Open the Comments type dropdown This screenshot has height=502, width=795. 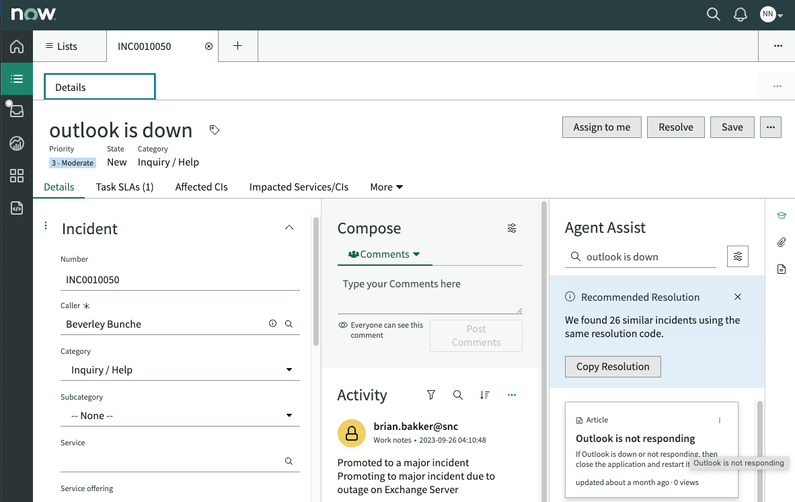384,255
